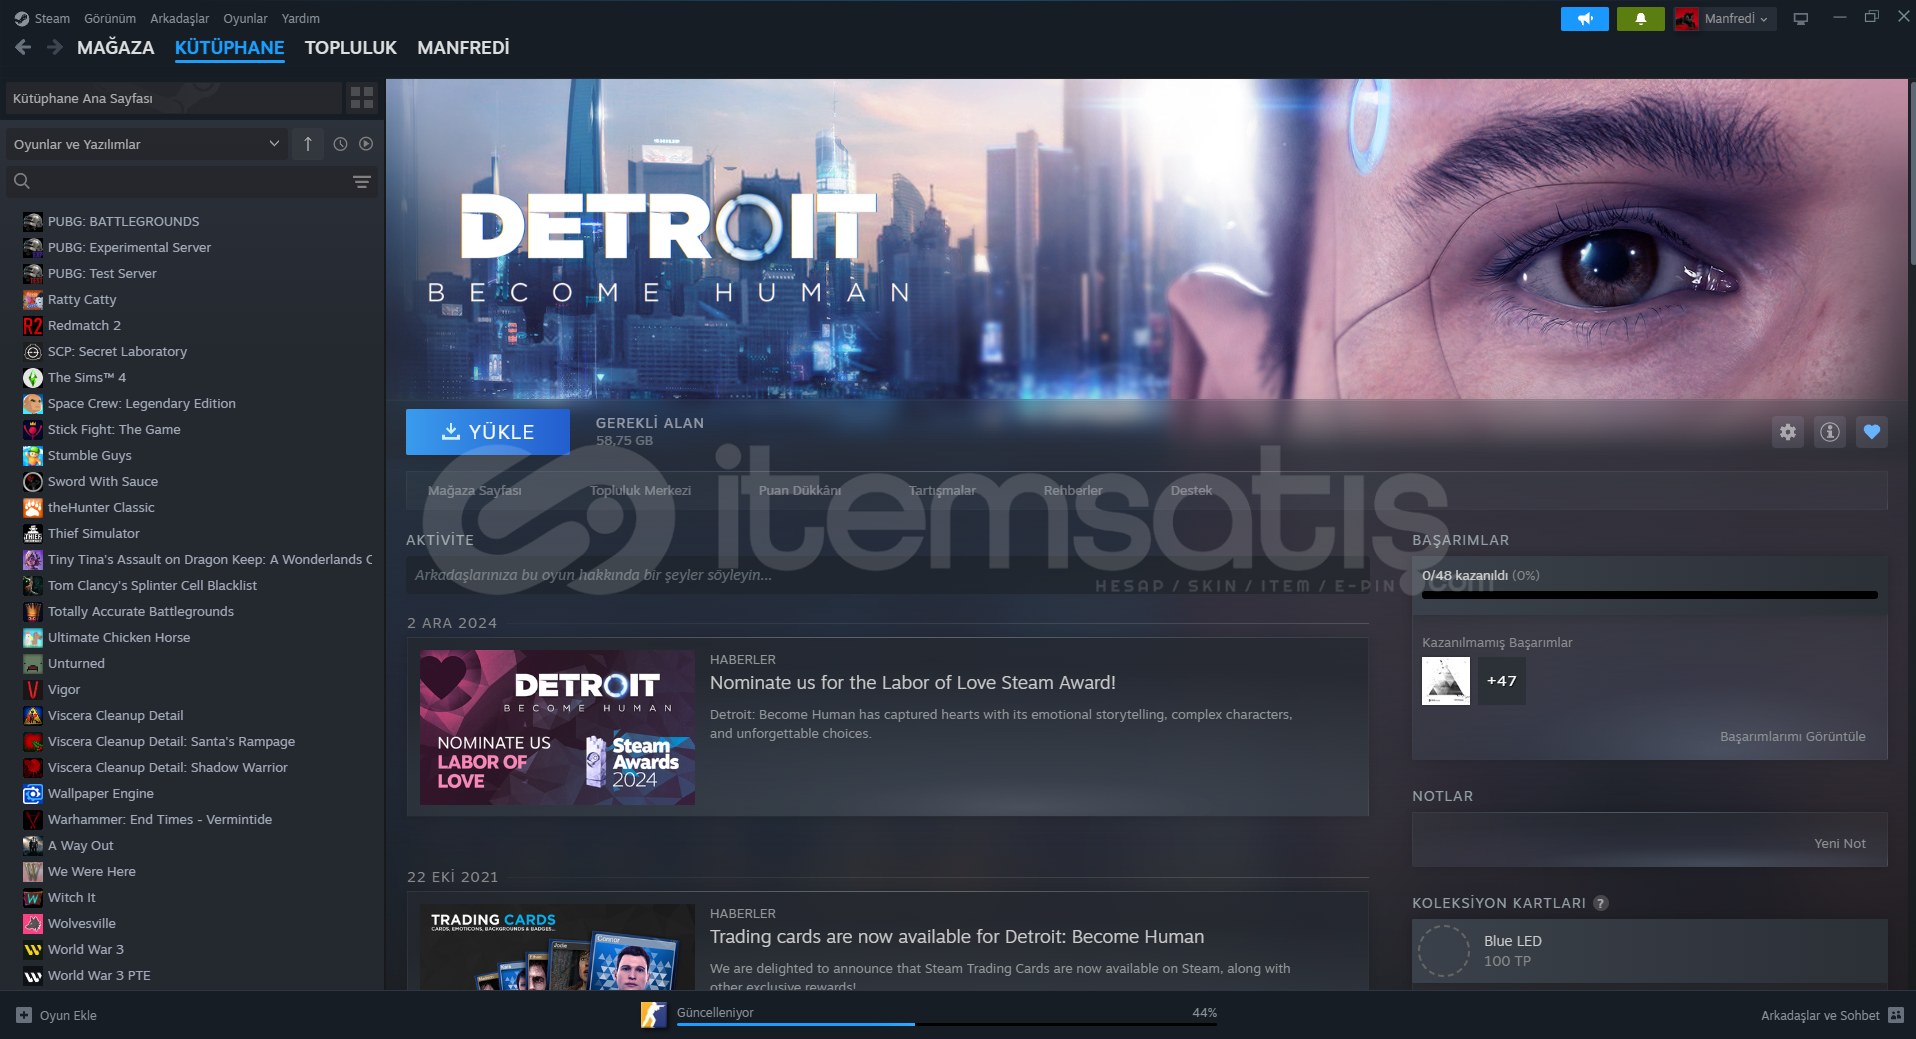Open Manfredi account dropdown
This screenshot has height=1039, width=1916.
coord(1725,19)
